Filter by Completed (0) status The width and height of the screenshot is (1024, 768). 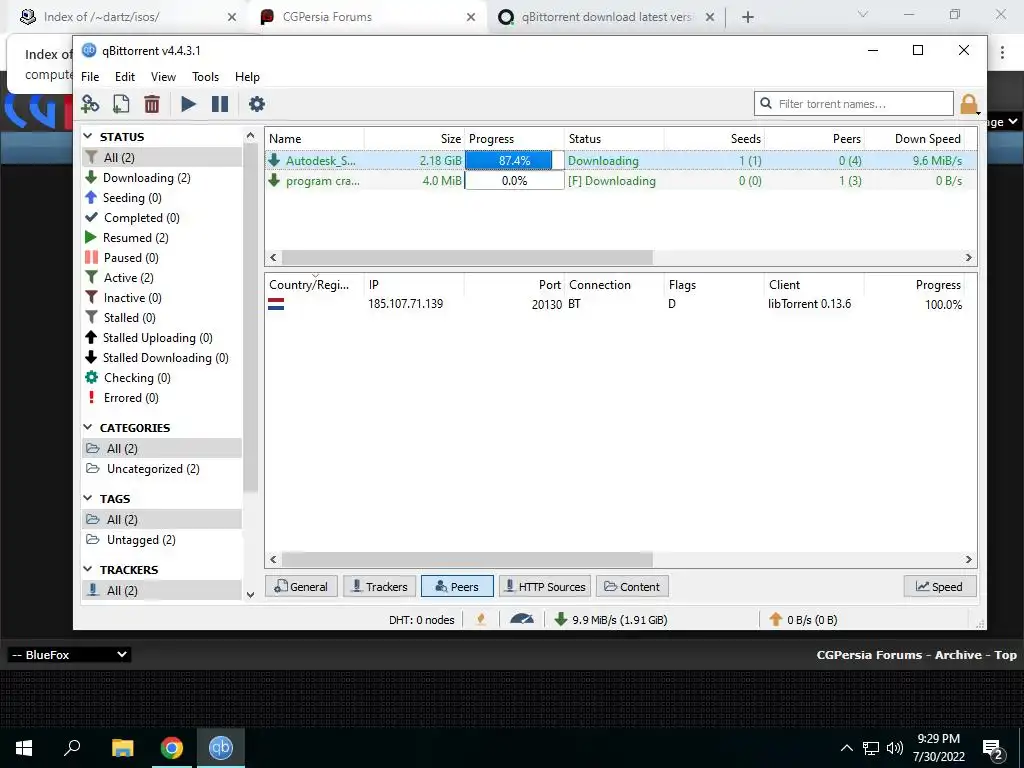click(142, 217)
